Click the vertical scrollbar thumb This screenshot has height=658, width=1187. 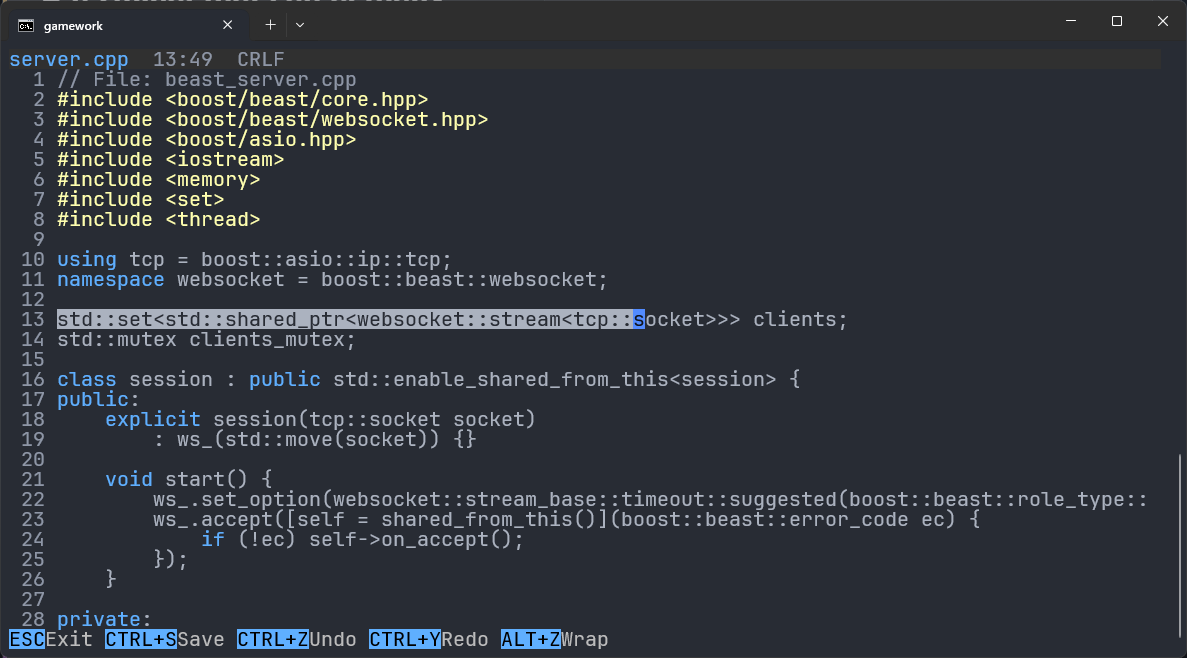click(x=1180, y=545)
